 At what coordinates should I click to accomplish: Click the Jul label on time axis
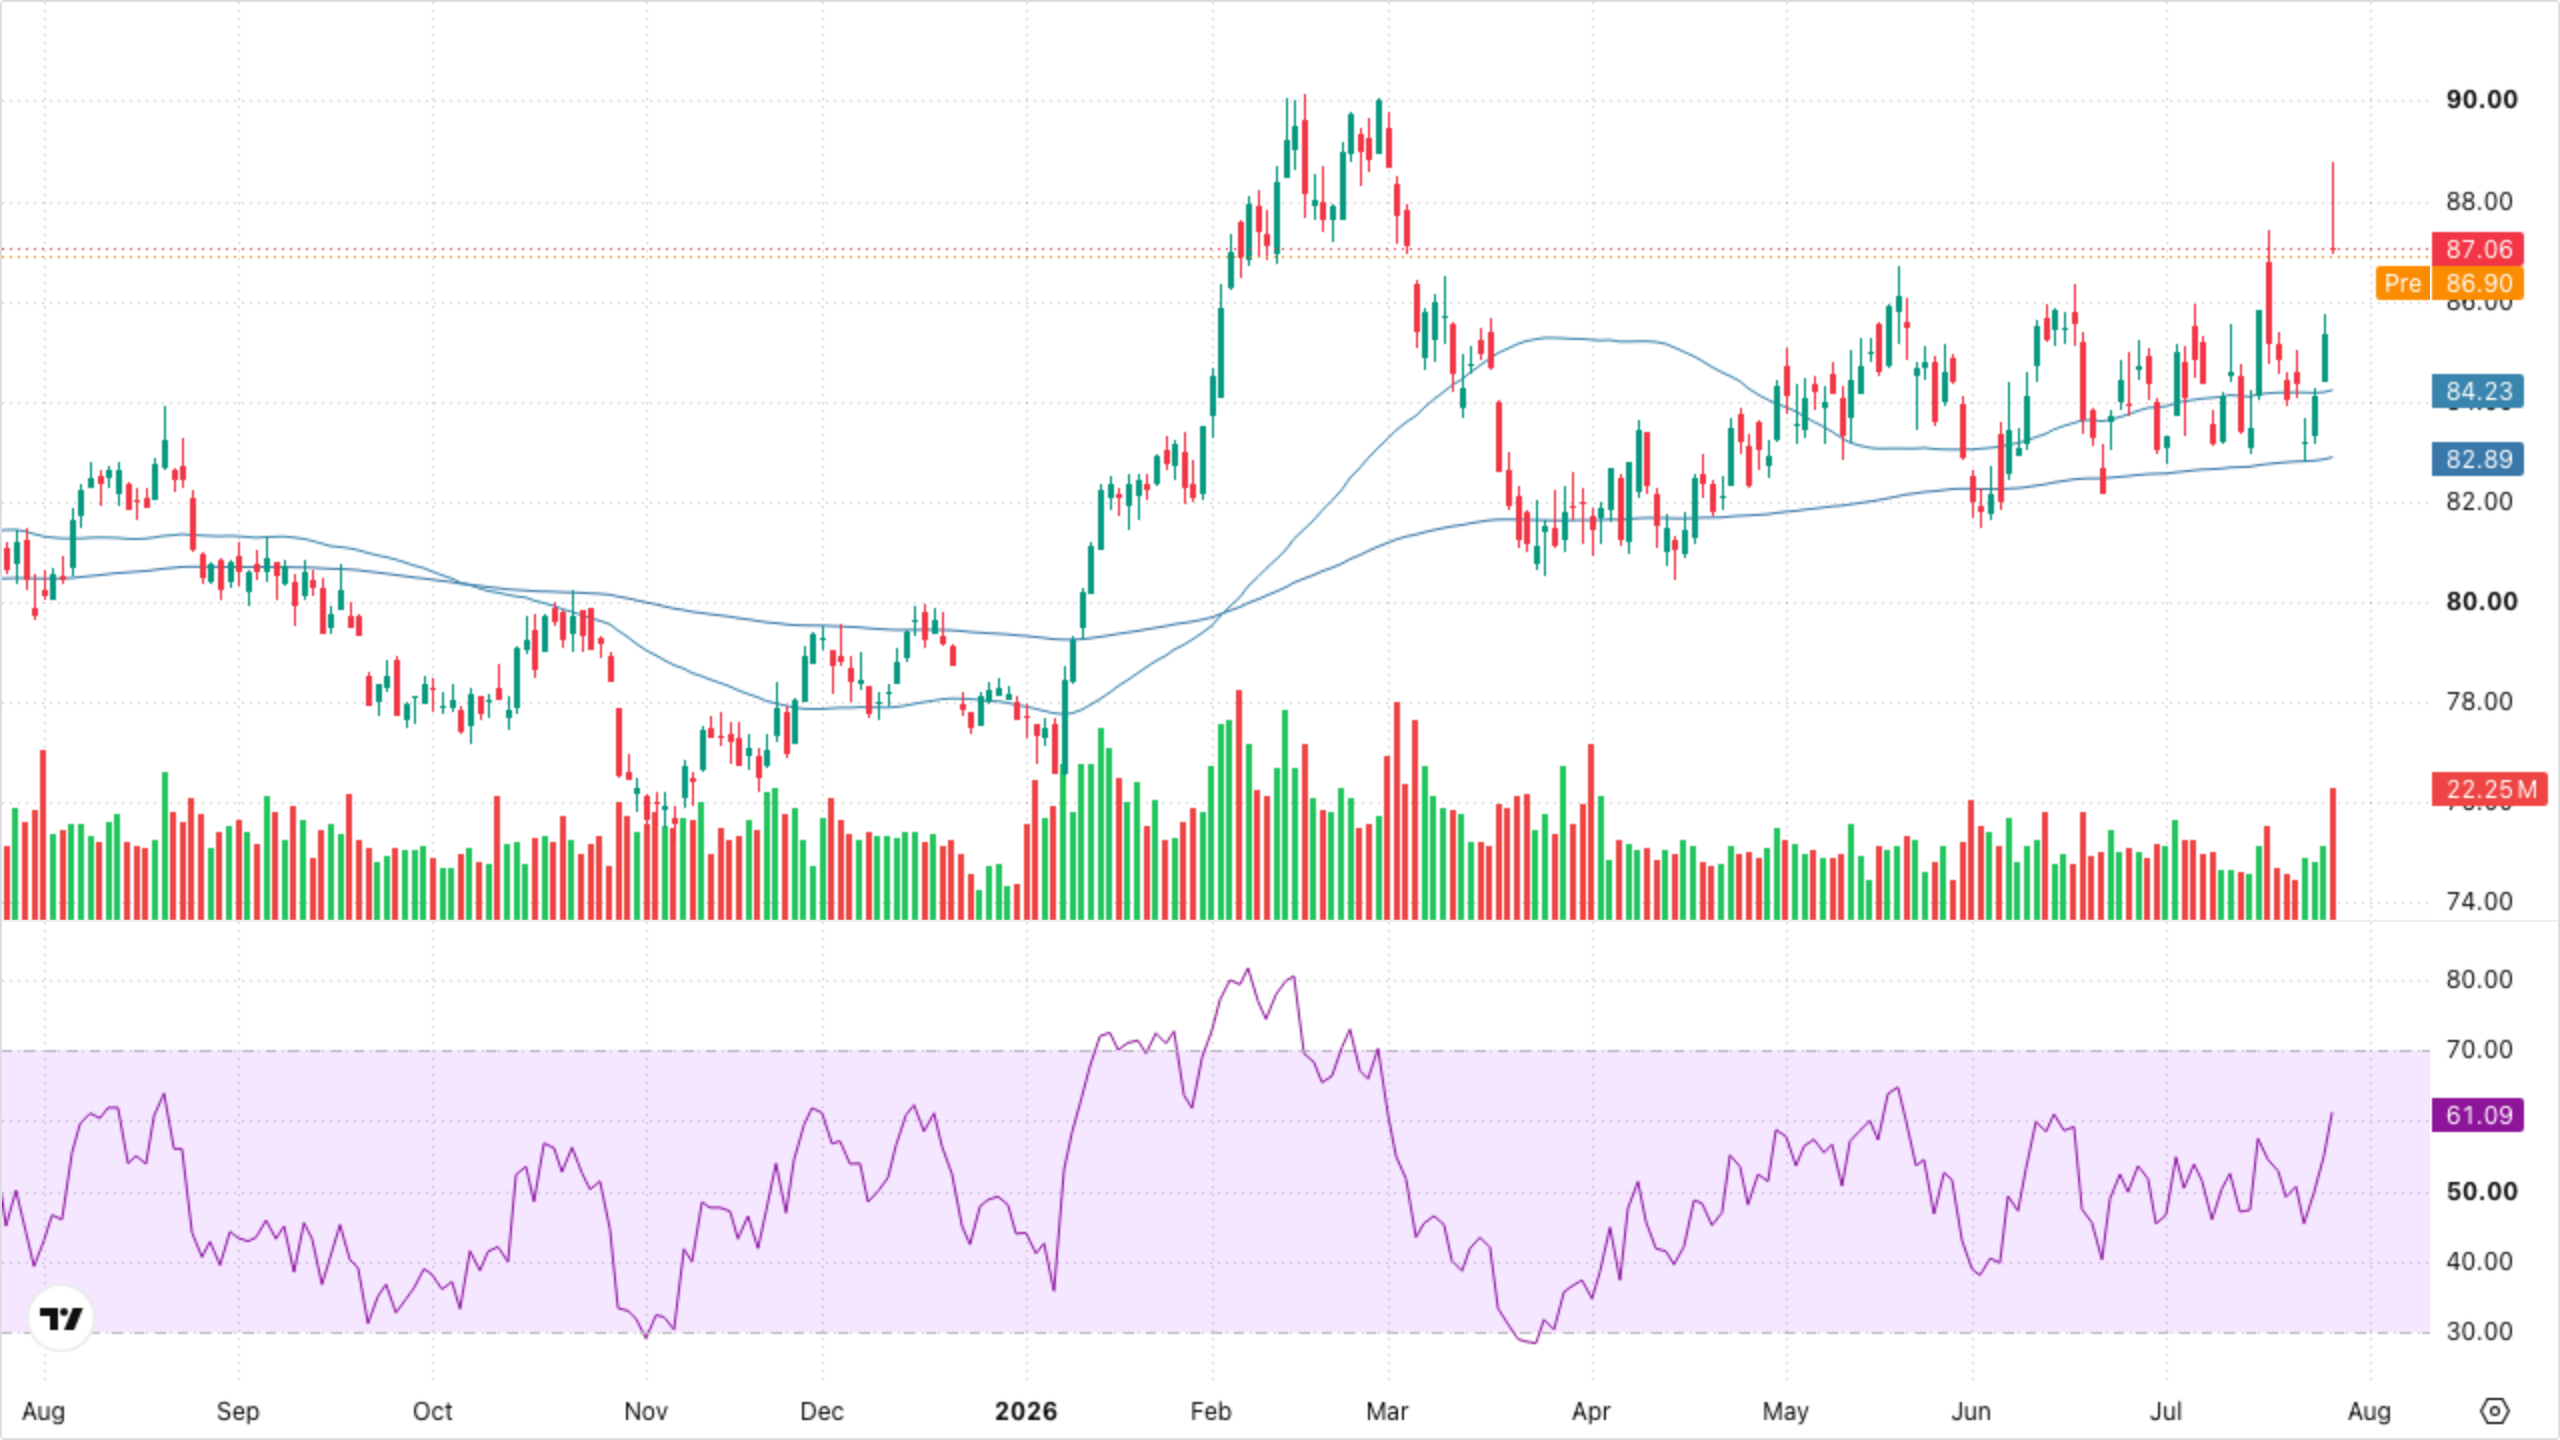click(2166, 1411)
